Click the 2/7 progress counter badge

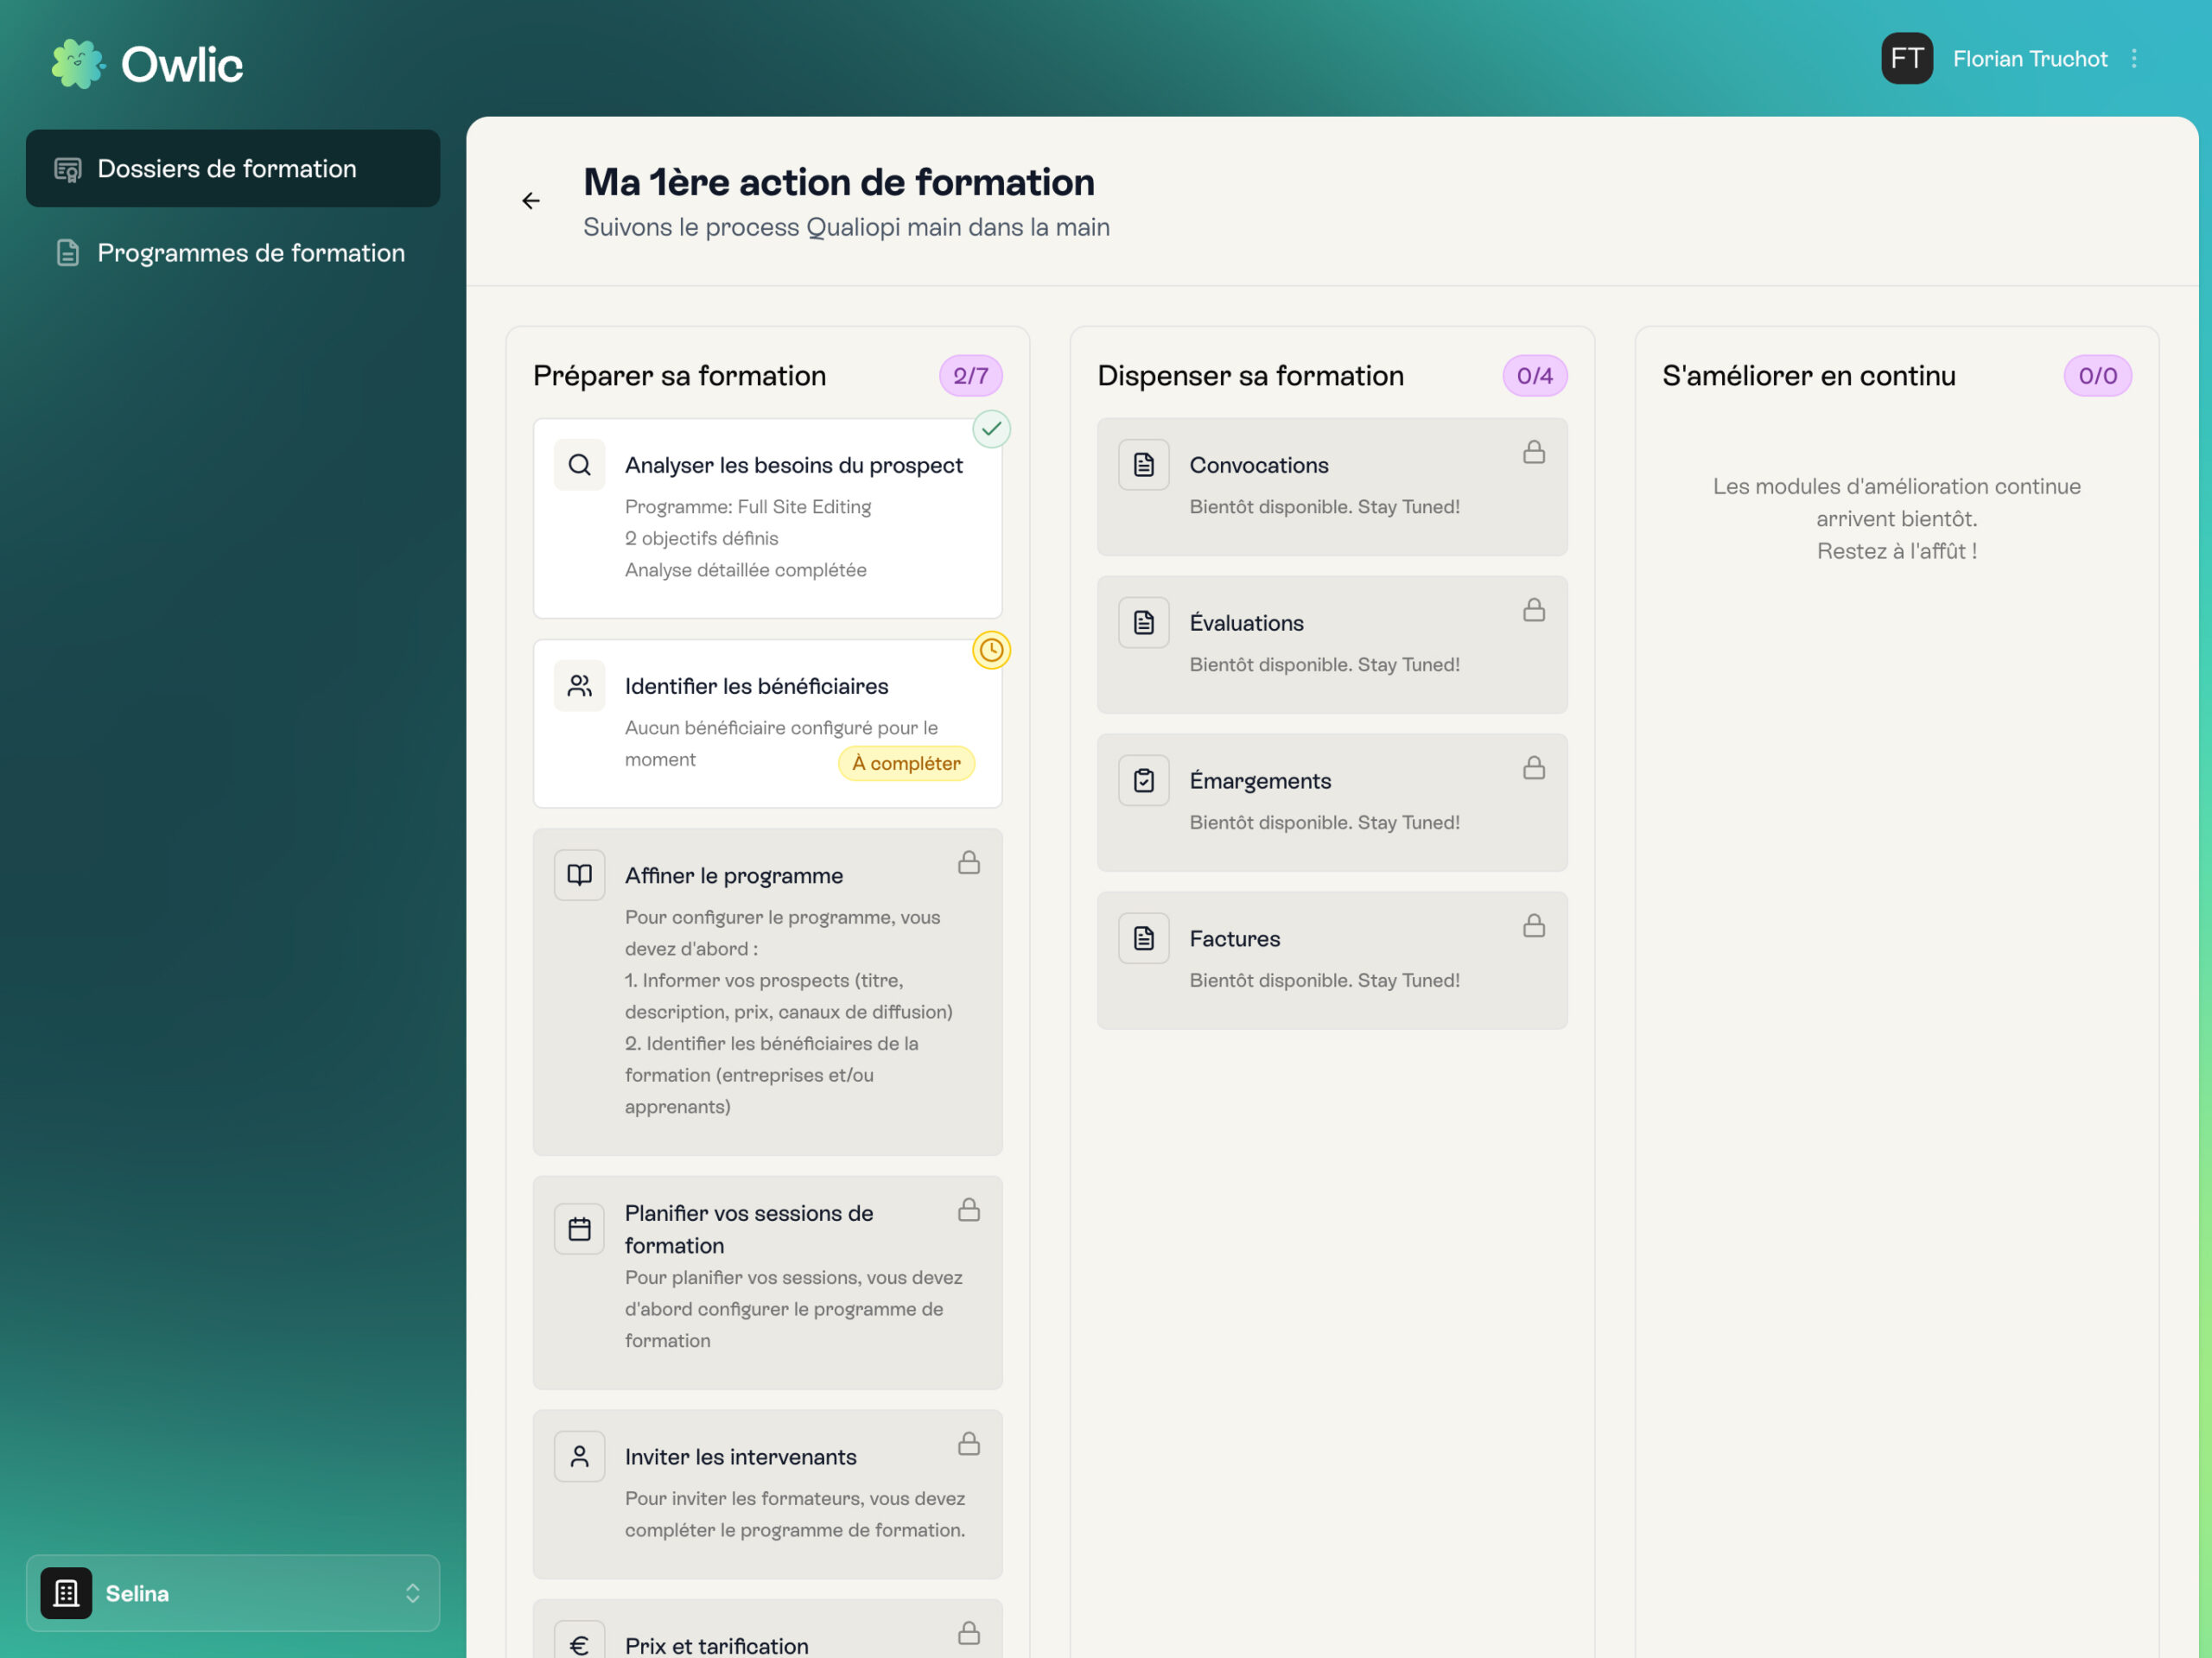[970, 376]
